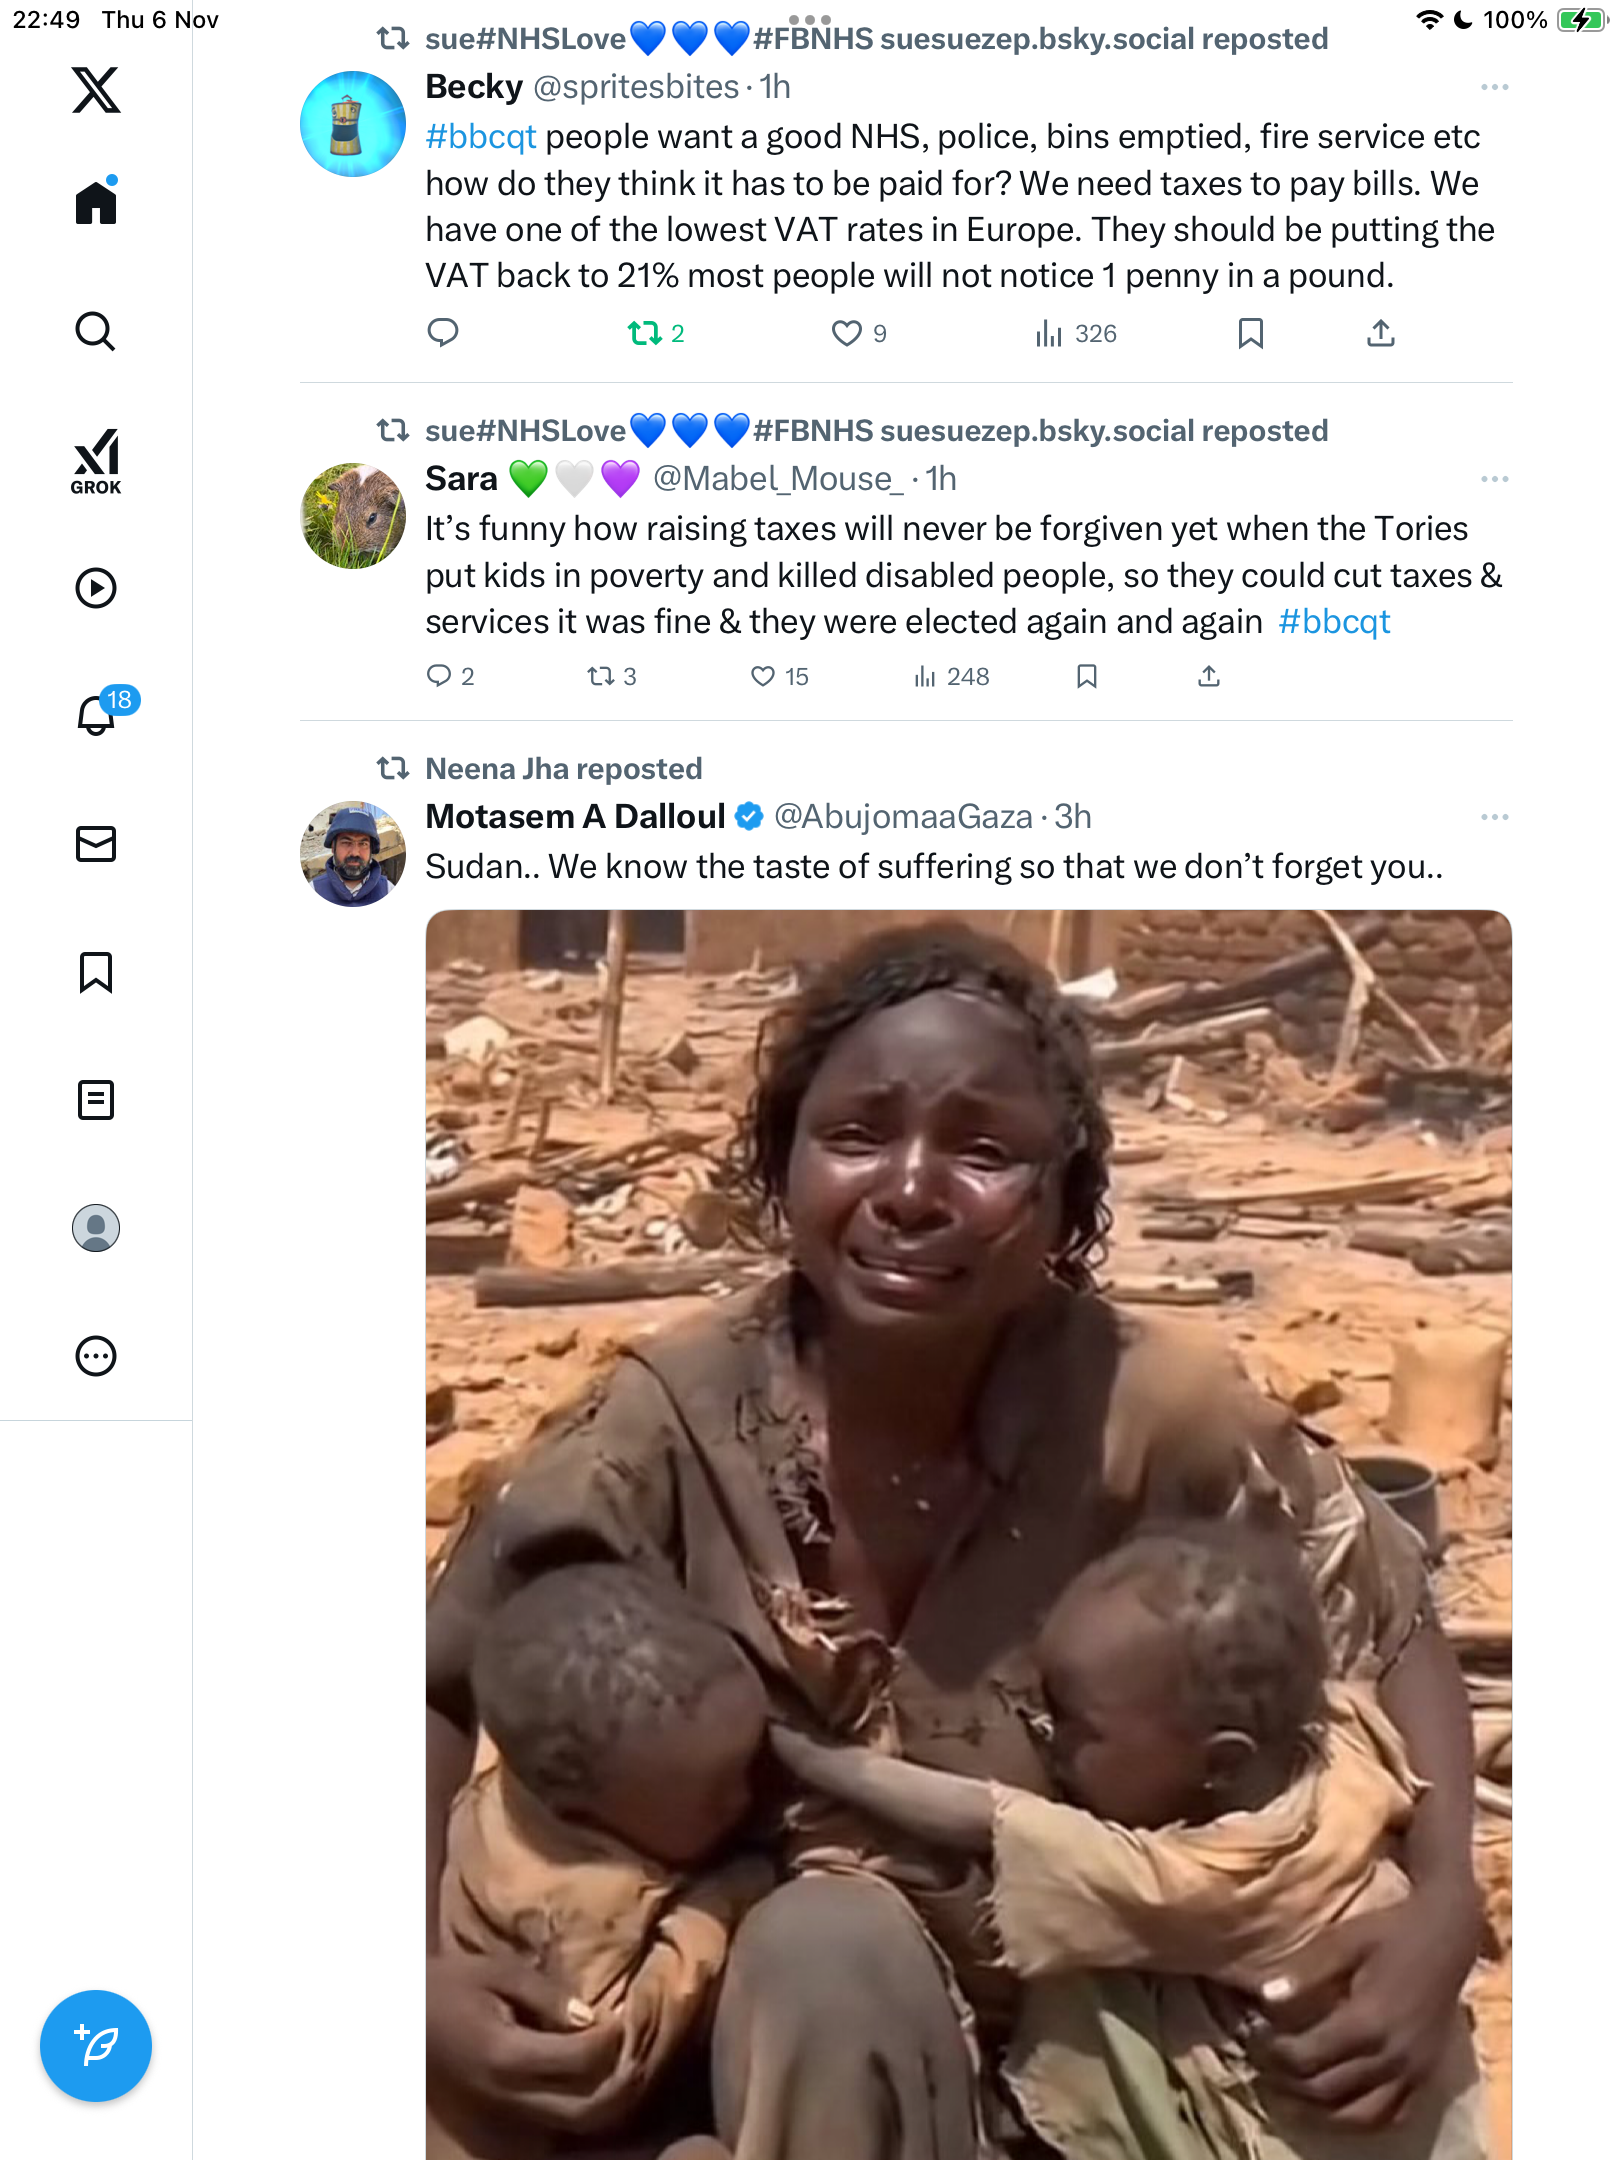
Task: Undo repost on Becky's post
Action: (645, 333)
